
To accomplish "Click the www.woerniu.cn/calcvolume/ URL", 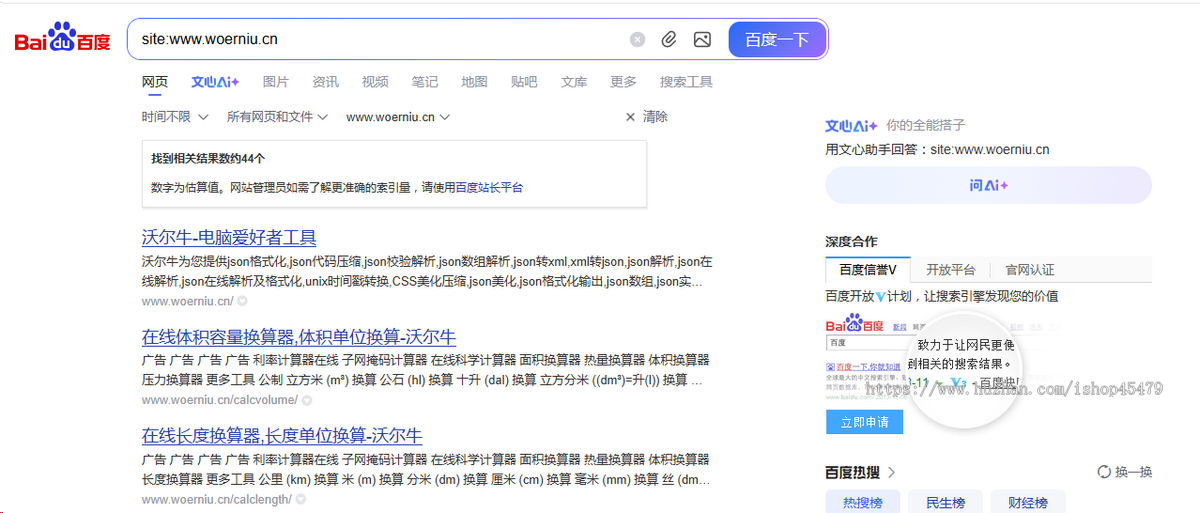I will [x=219, y=400].
